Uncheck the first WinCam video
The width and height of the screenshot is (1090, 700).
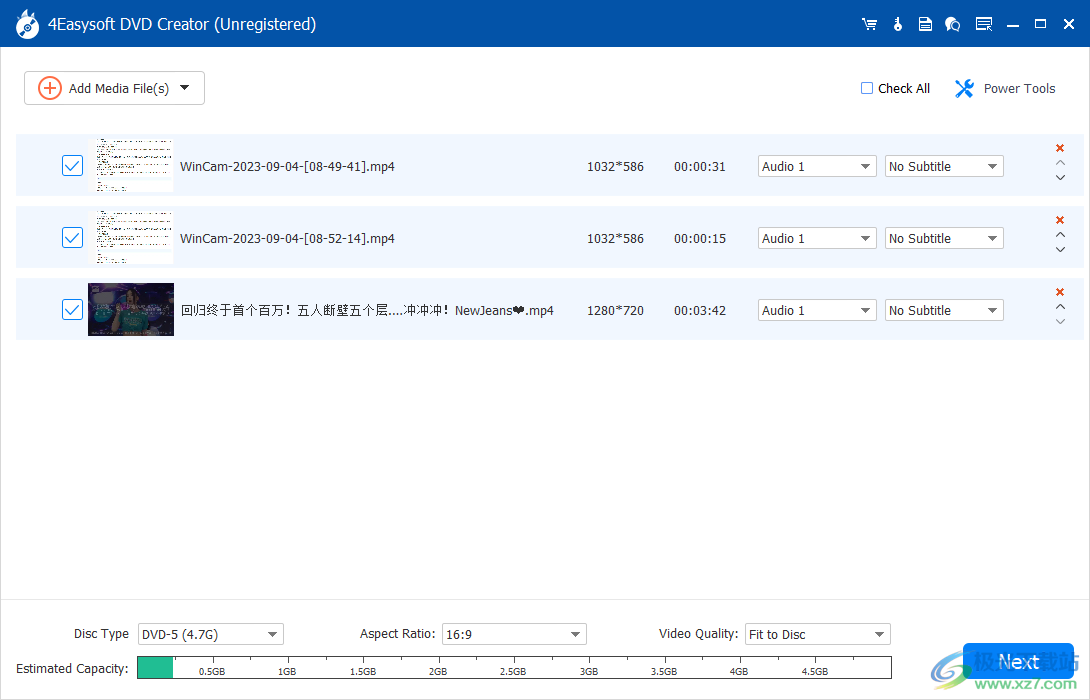71,165
